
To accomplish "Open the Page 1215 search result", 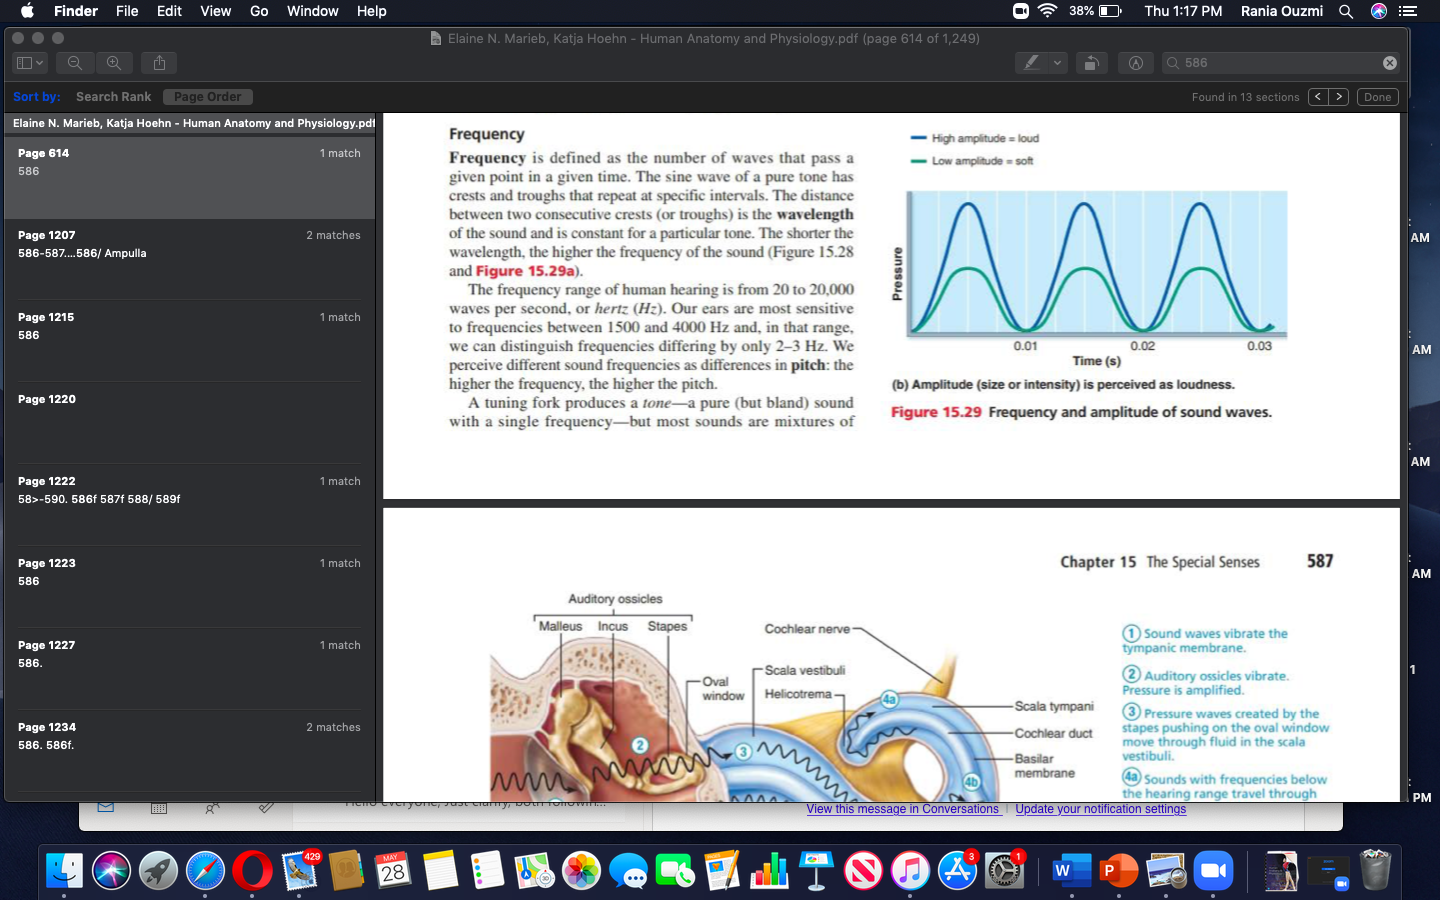I will (190, 341).
